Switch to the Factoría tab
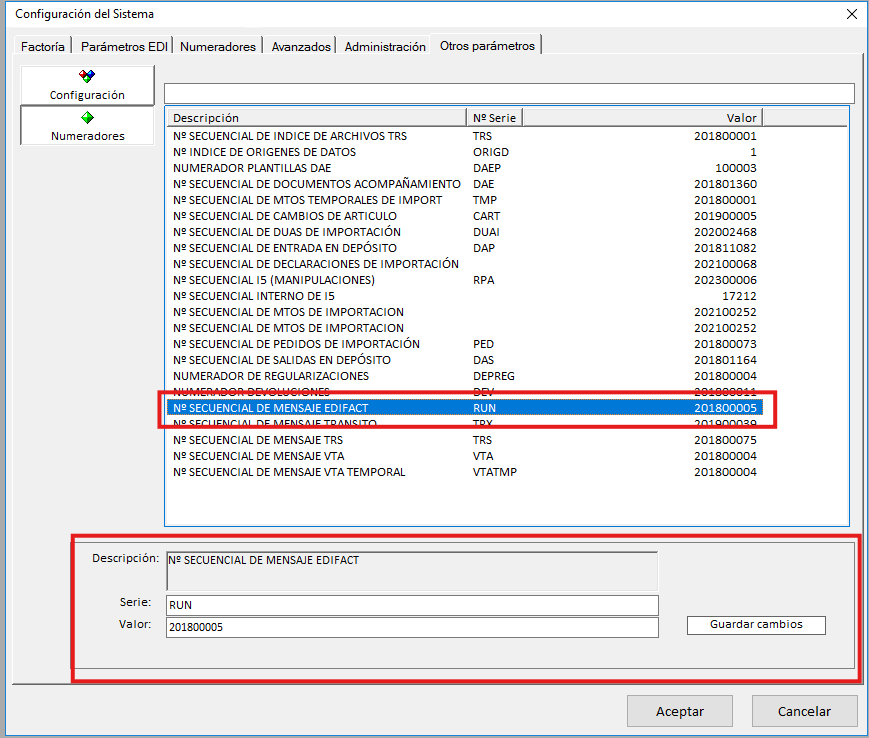Image resolution: width=869 pixels, height=738 pixels. click(x=43, y=46)
